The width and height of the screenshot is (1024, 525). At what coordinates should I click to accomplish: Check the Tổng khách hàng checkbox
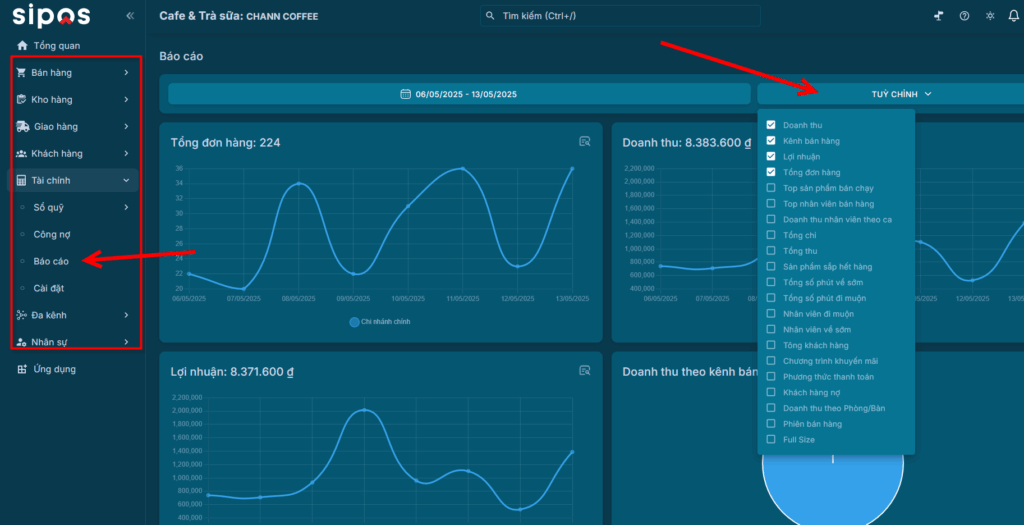point(771,345)
